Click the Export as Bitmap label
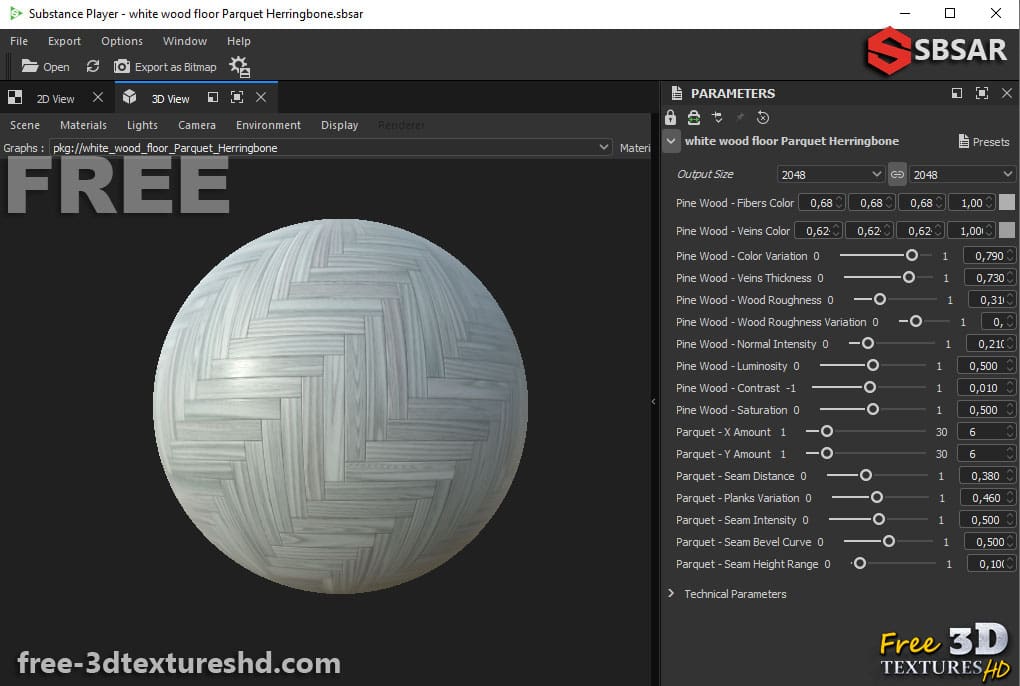Viewport: 1020px width, 686px height. 176,67
